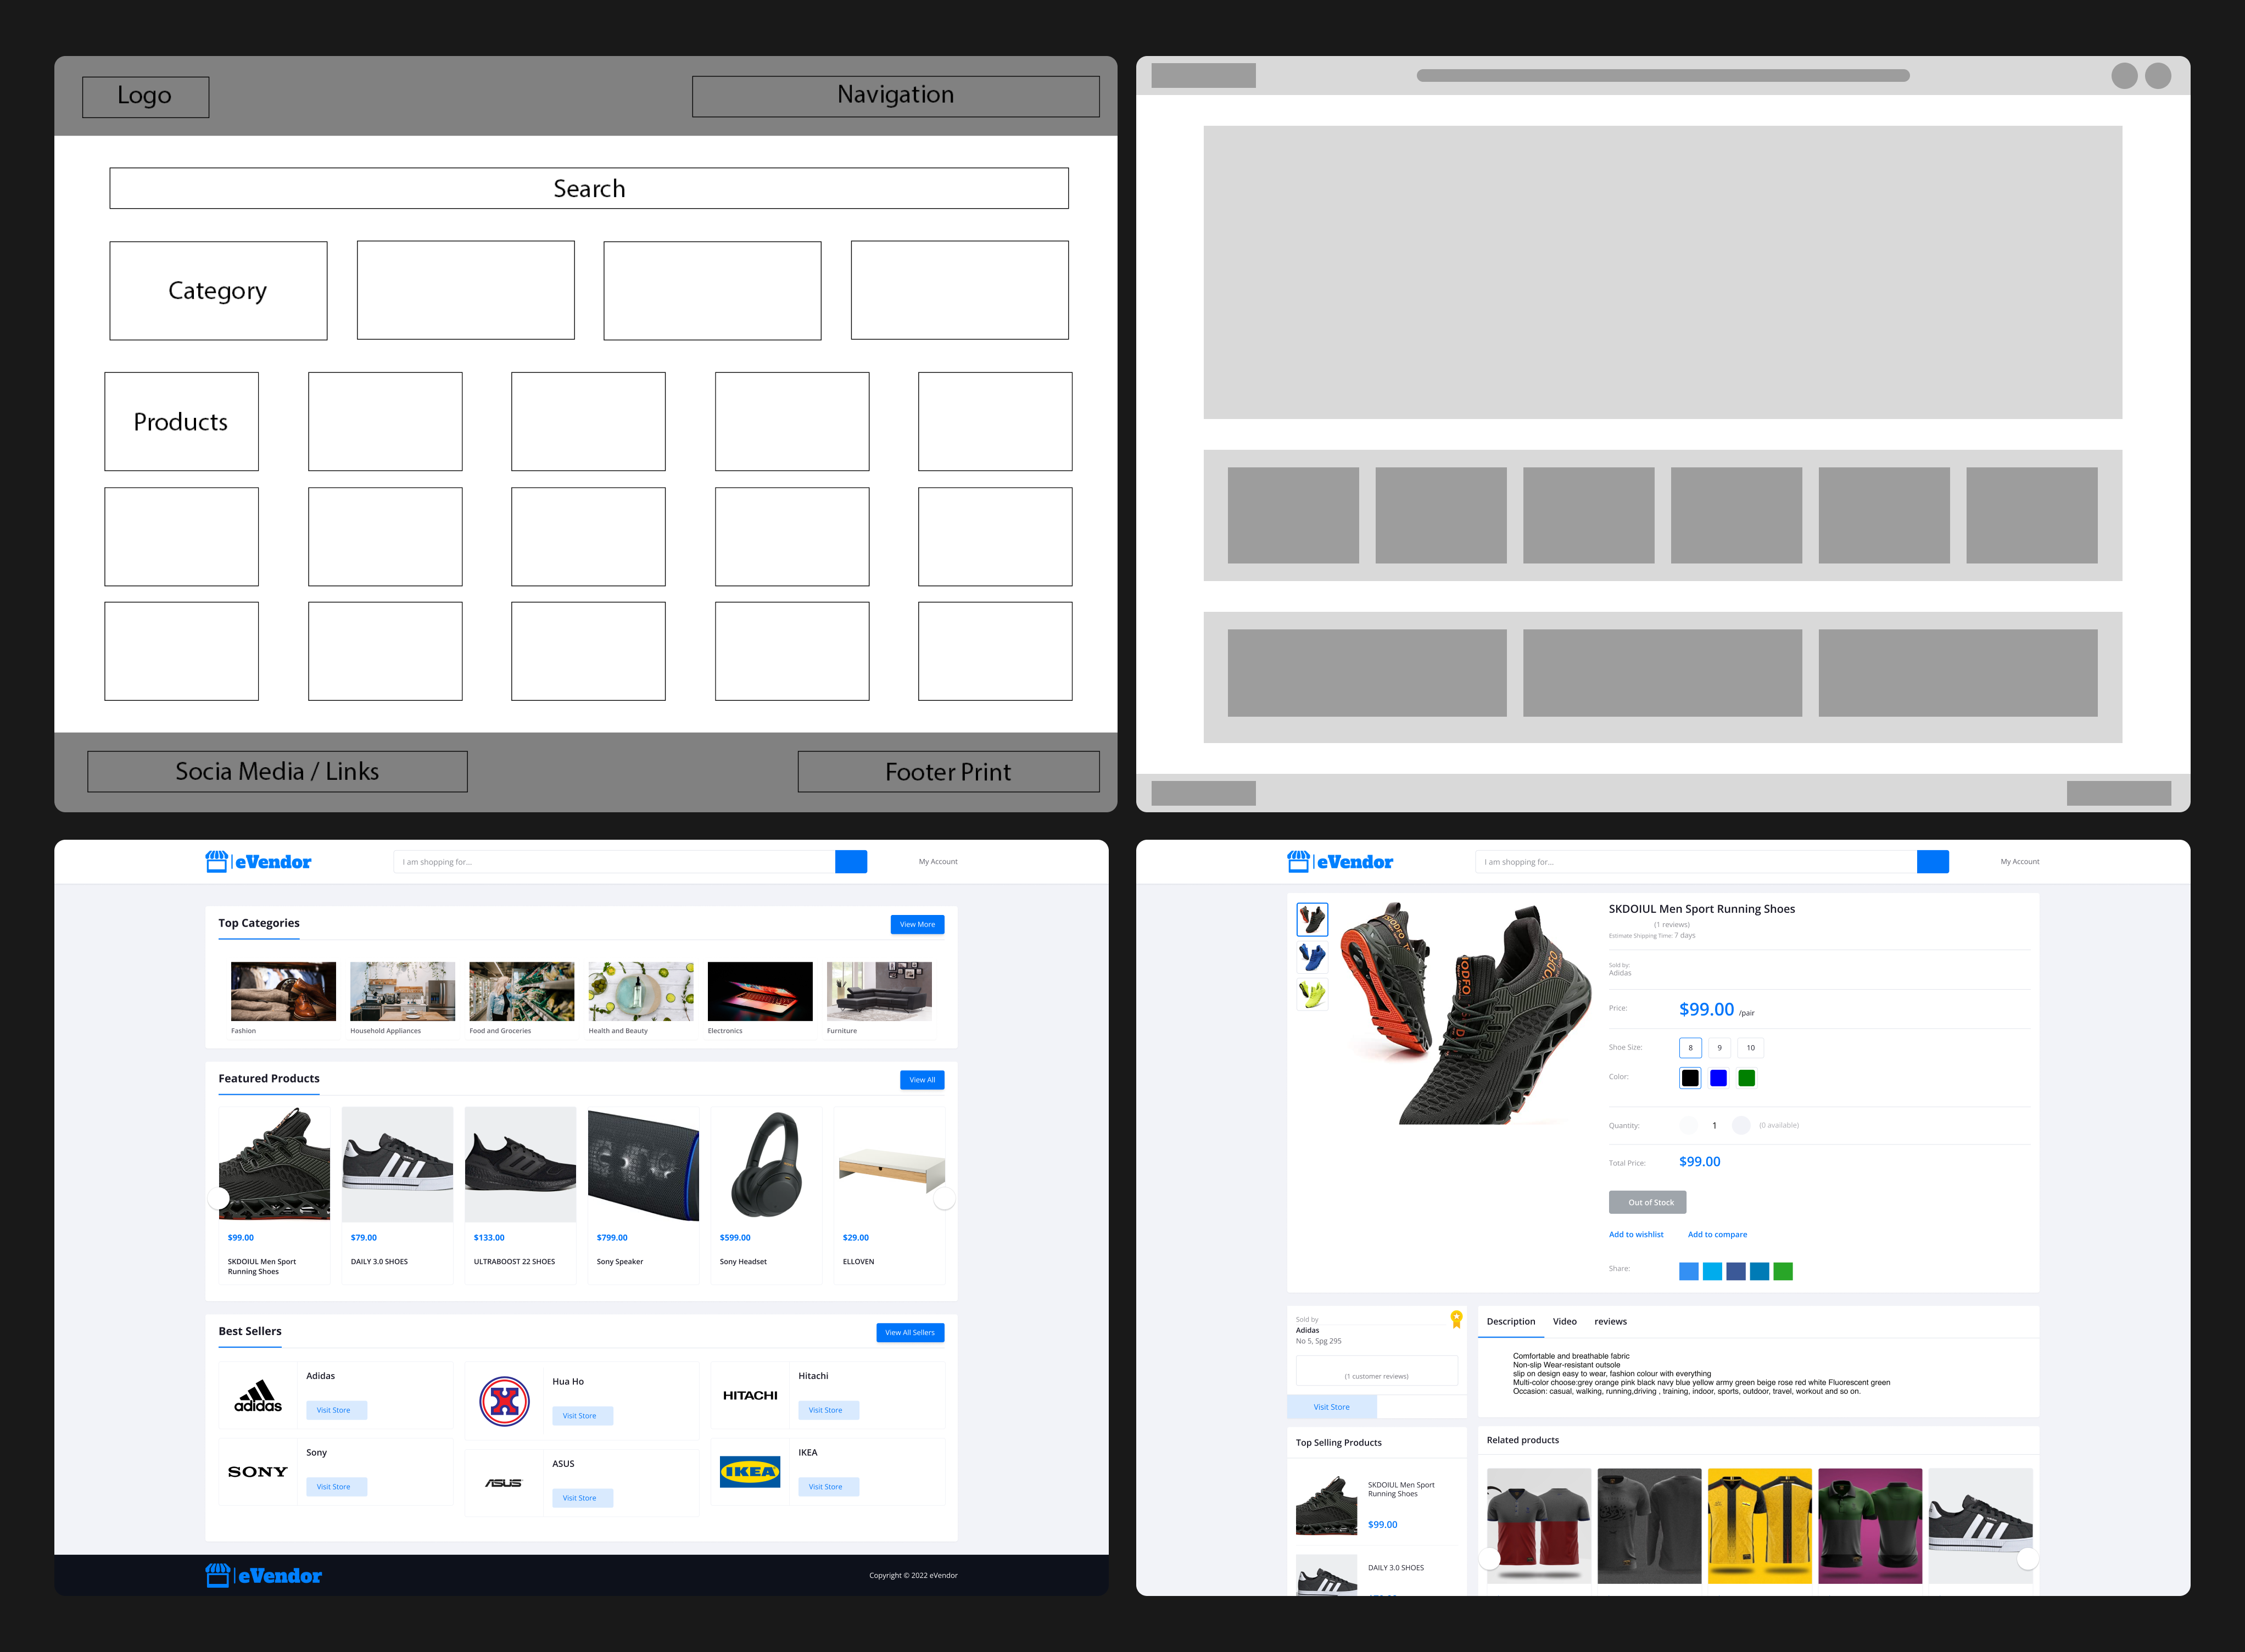This screenshot has width=2245, height=1652.
Task: Click View More in Top Categories
Action: pyautogui.click(x=917, y=924)
